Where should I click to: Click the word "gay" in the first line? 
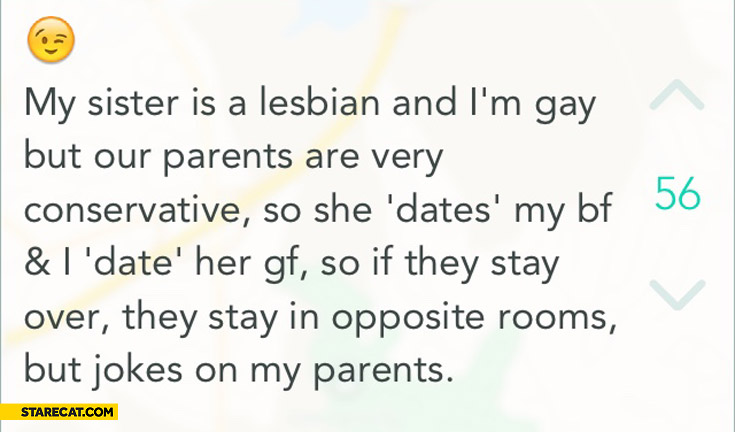tap(574, 105)
